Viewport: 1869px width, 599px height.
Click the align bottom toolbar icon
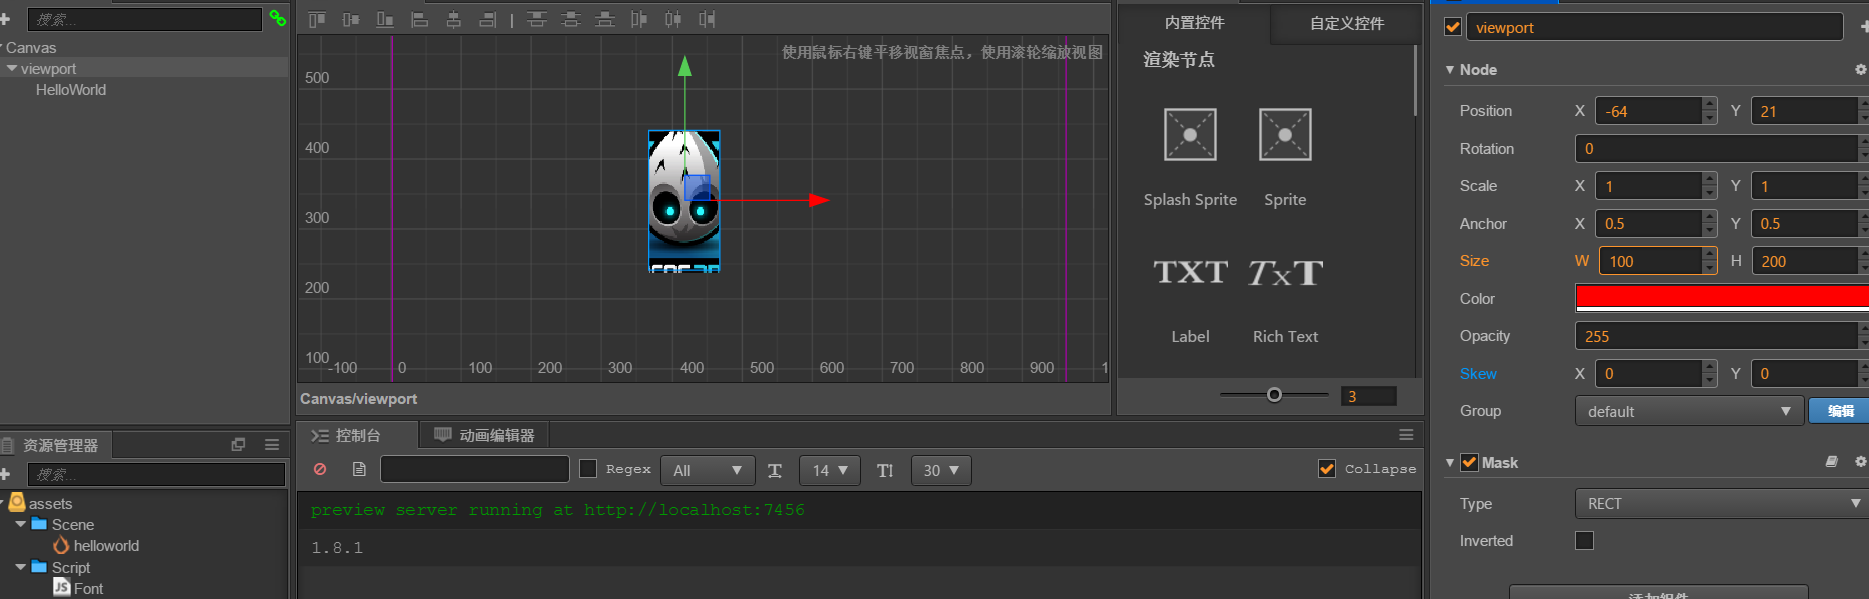(x=385, y=19)
